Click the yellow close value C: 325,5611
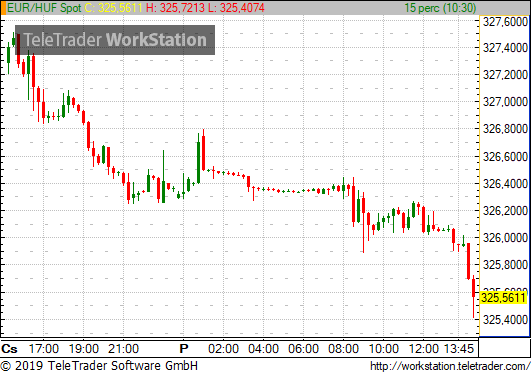The image size is (531, 375). pos(113,8)
